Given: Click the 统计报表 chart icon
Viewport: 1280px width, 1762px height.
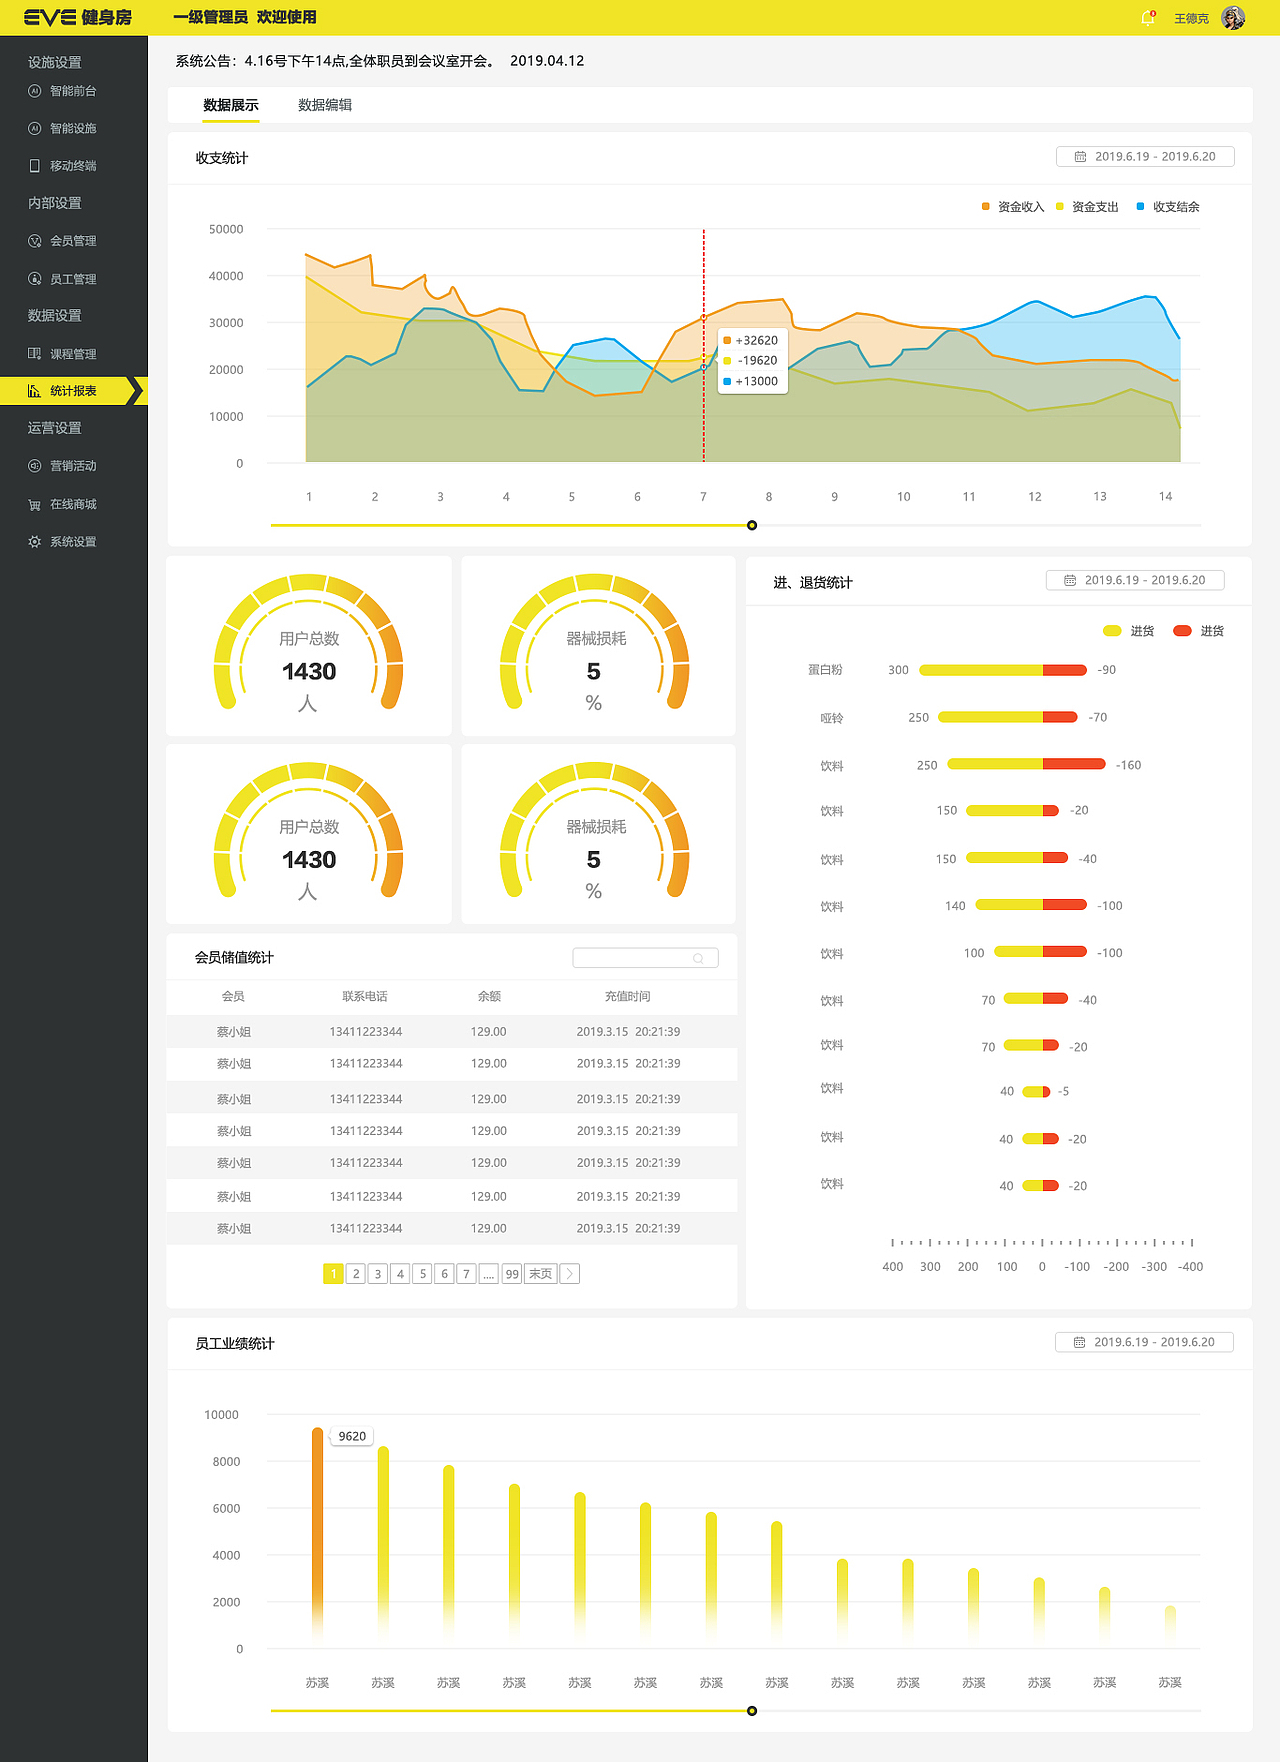Looking at the screenshot, I should pyautogui.click(x=35, y=391).
